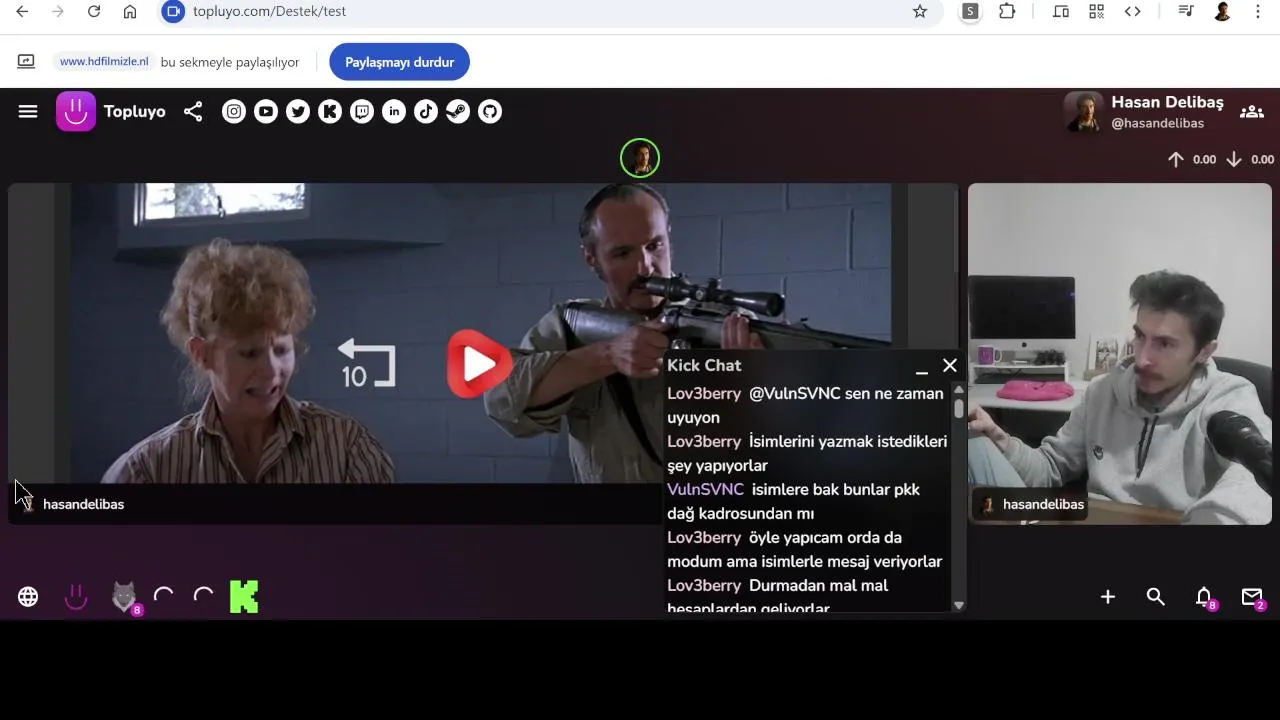Click the globe icon in bottom bar
The width and height of the screenshot is (1280, 720).
click(28, 597)
